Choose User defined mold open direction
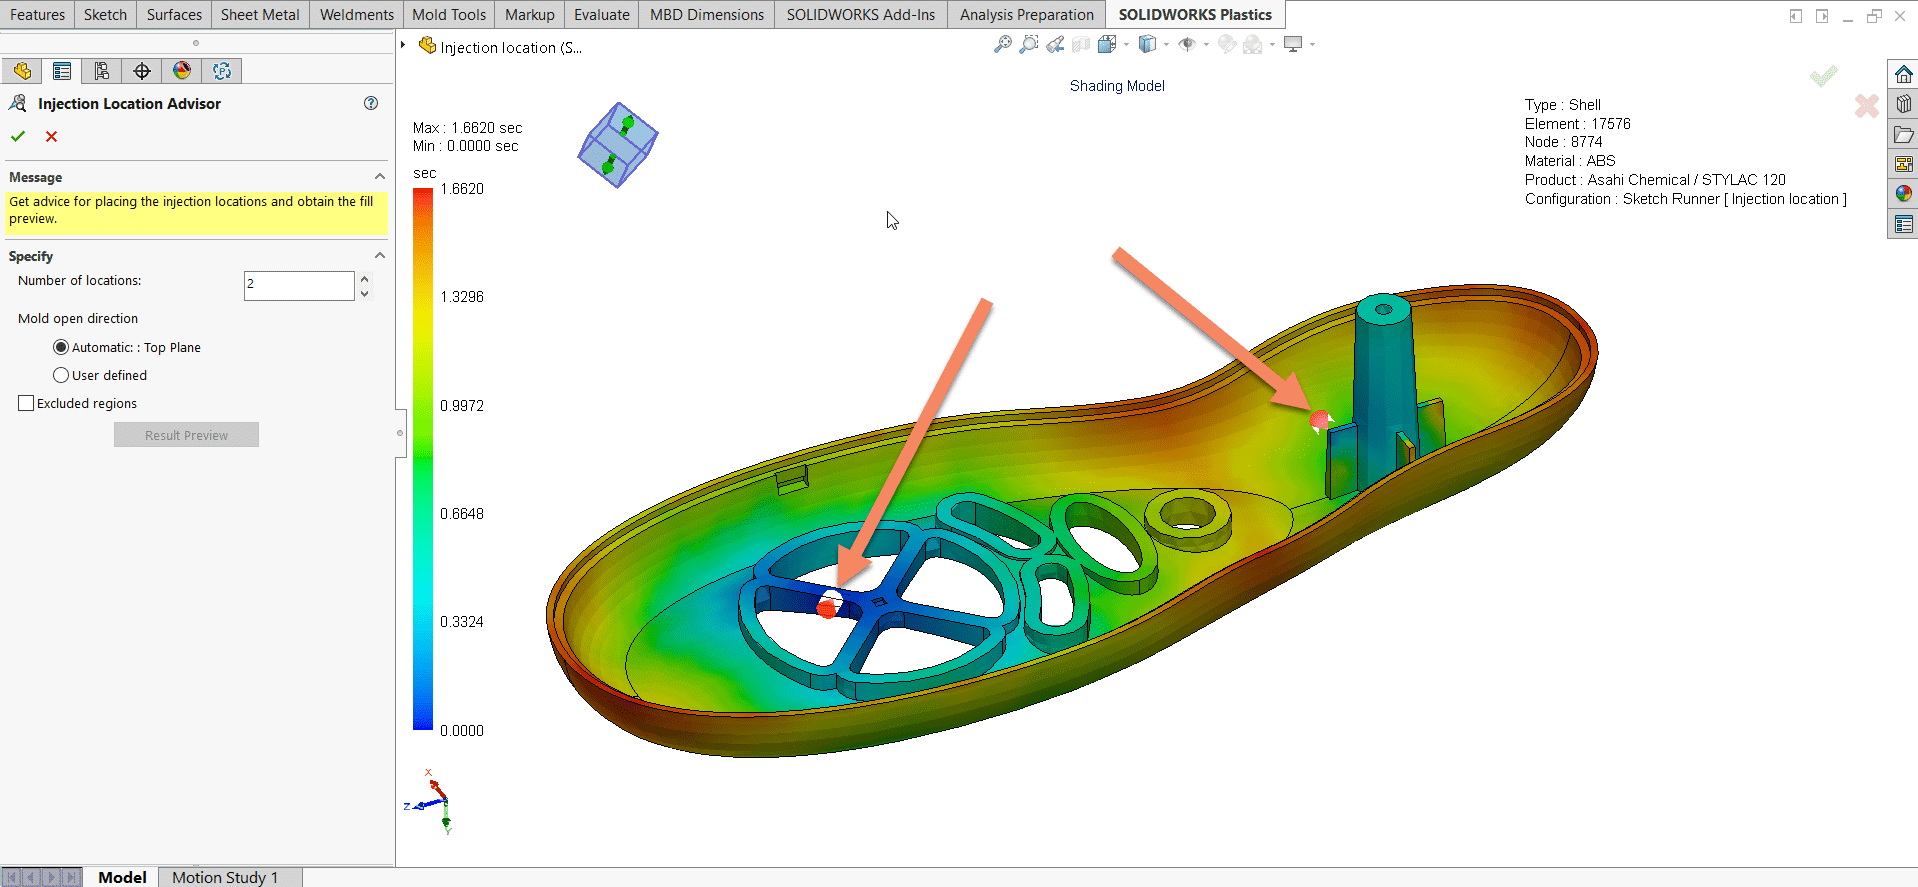The height and width of the screenshot is (887, 1918). pyautogui.click(x=61, y=376)
